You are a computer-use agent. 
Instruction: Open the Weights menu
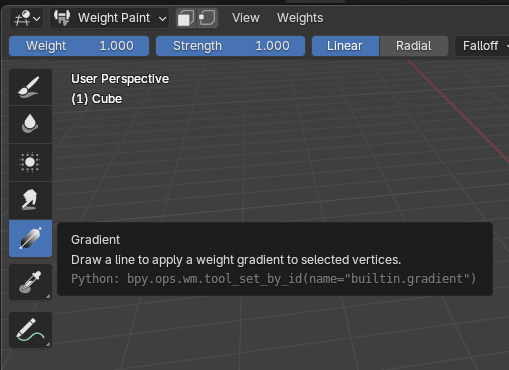tap(300, 18)
